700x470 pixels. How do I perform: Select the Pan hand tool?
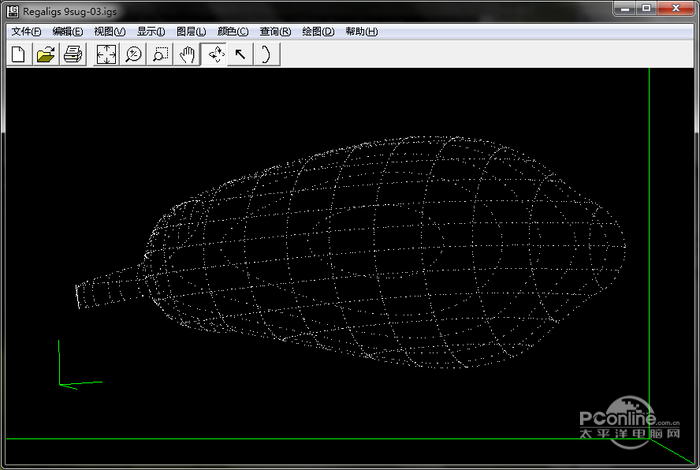click(x=187, y=55)
